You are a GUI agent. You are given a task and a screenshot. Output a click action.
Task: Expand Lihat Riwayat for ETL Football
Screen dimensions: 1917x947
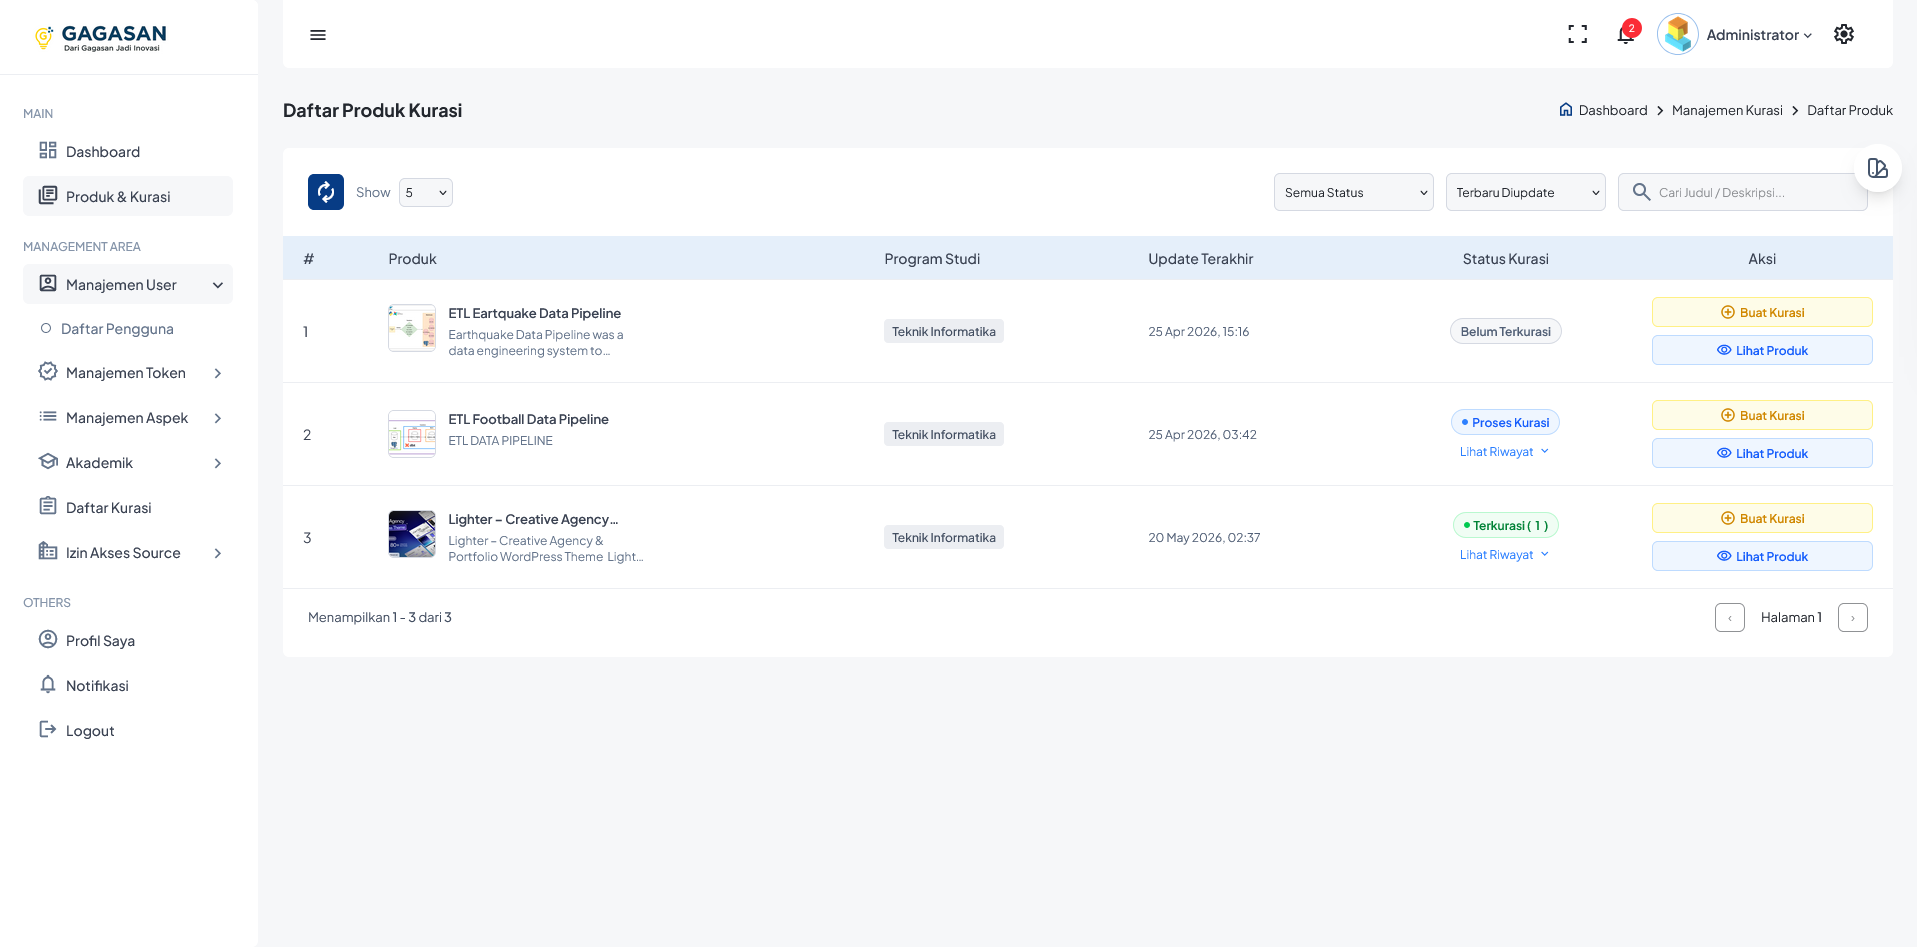click(1505, 452)
